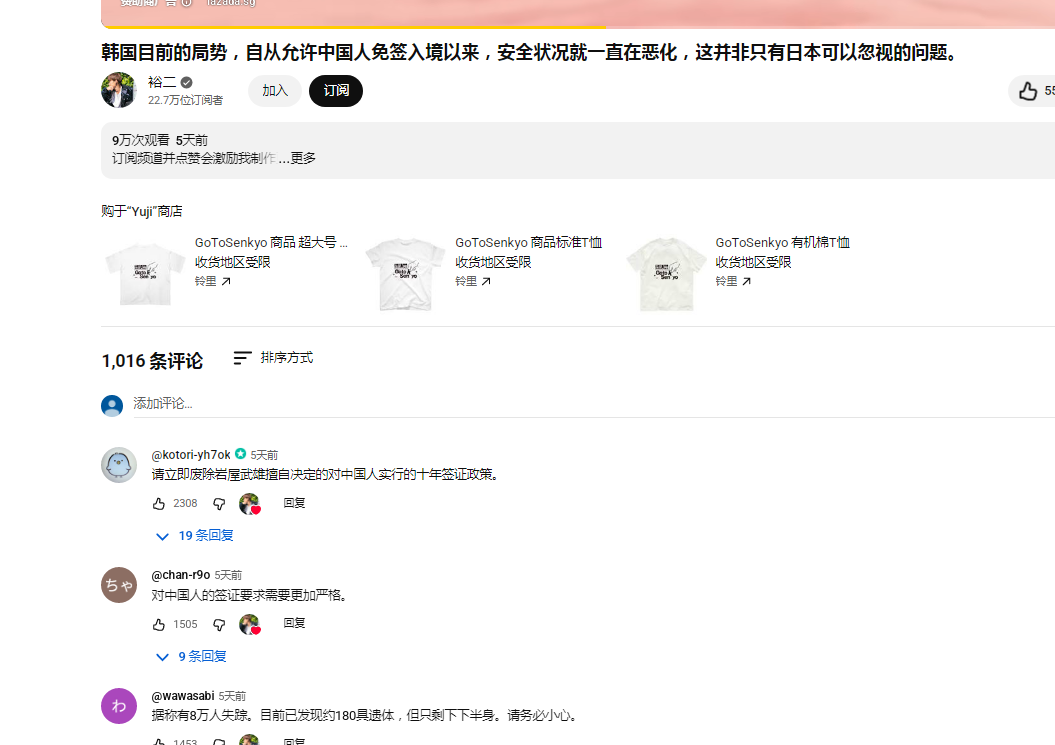
Task: Click the @wawasabi commenter avatar
Action: click(x=118, y=705)
